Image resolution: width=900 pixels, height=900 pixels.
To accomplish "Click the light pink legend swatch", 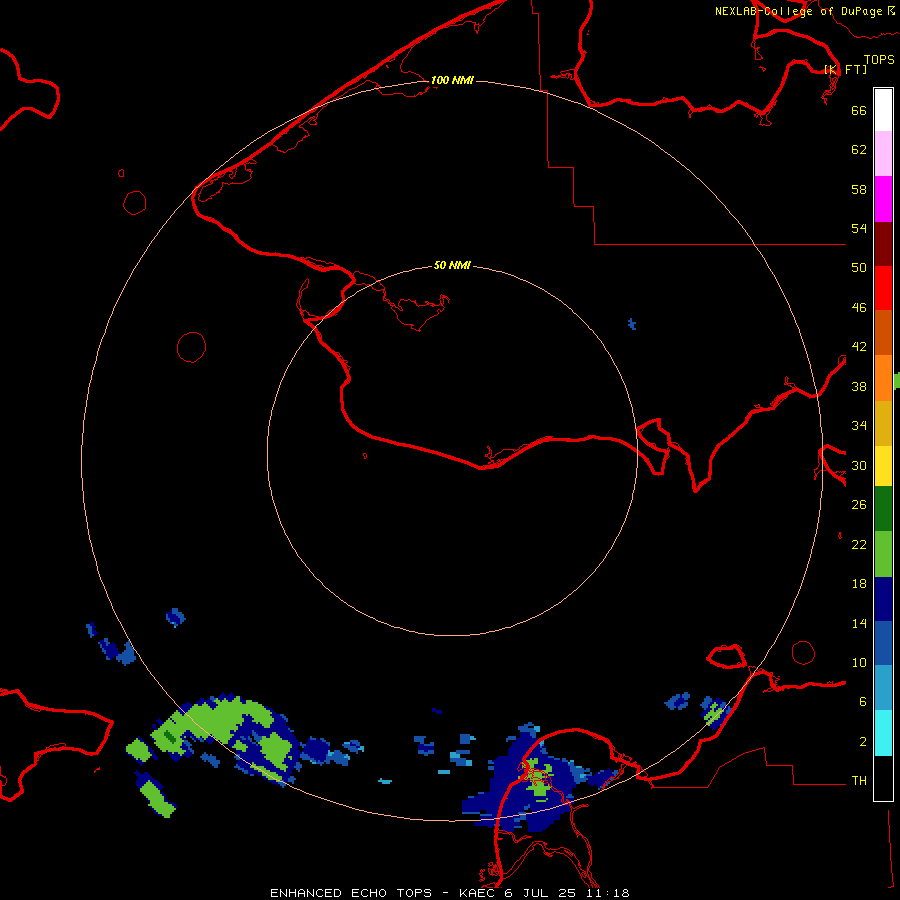I will pyautogui.click(x=883, y=154).
